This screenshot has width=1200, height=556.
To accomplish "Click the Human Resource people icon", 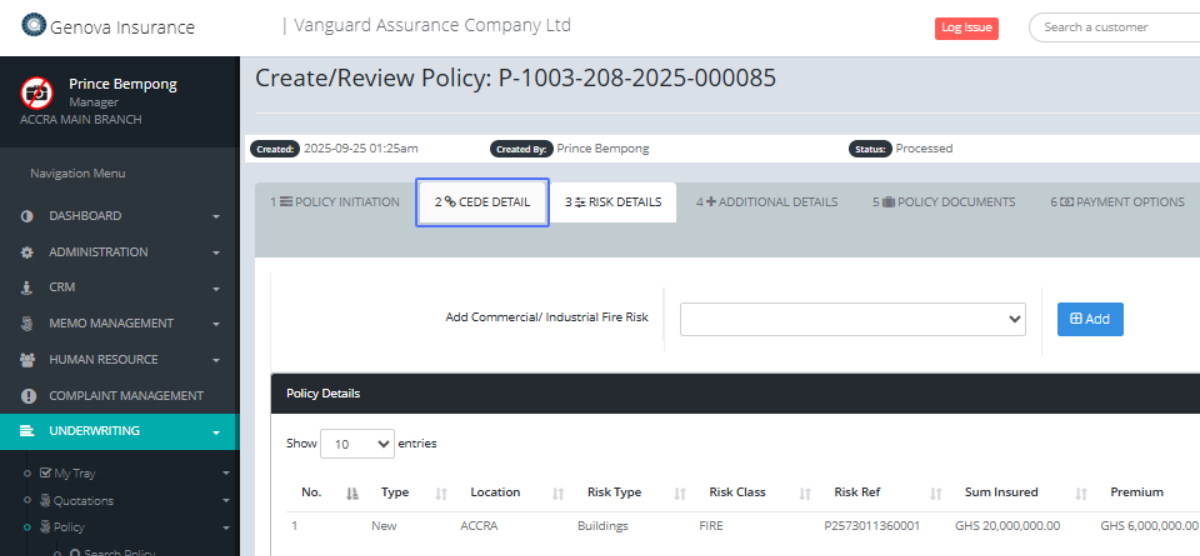I will click(x=27, y=360).
